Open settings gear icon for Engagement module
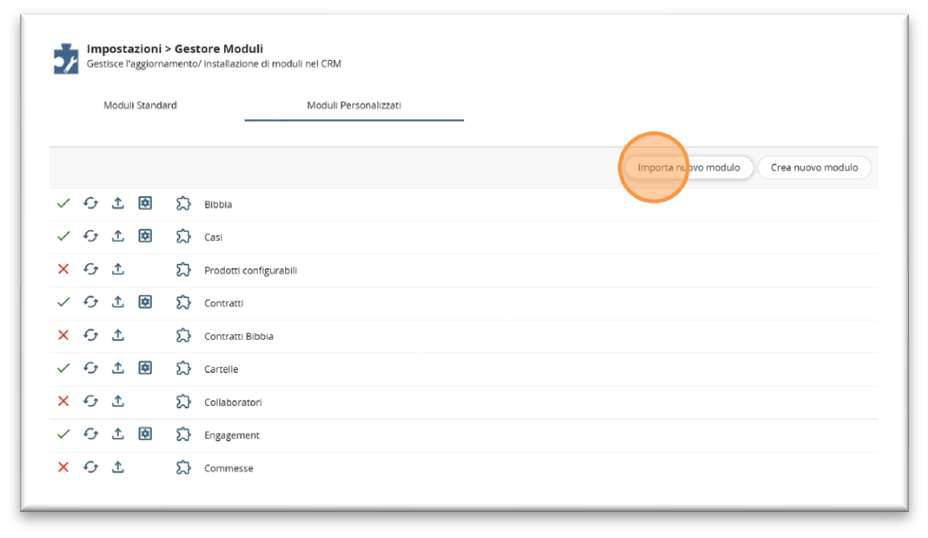 point(145,434)
